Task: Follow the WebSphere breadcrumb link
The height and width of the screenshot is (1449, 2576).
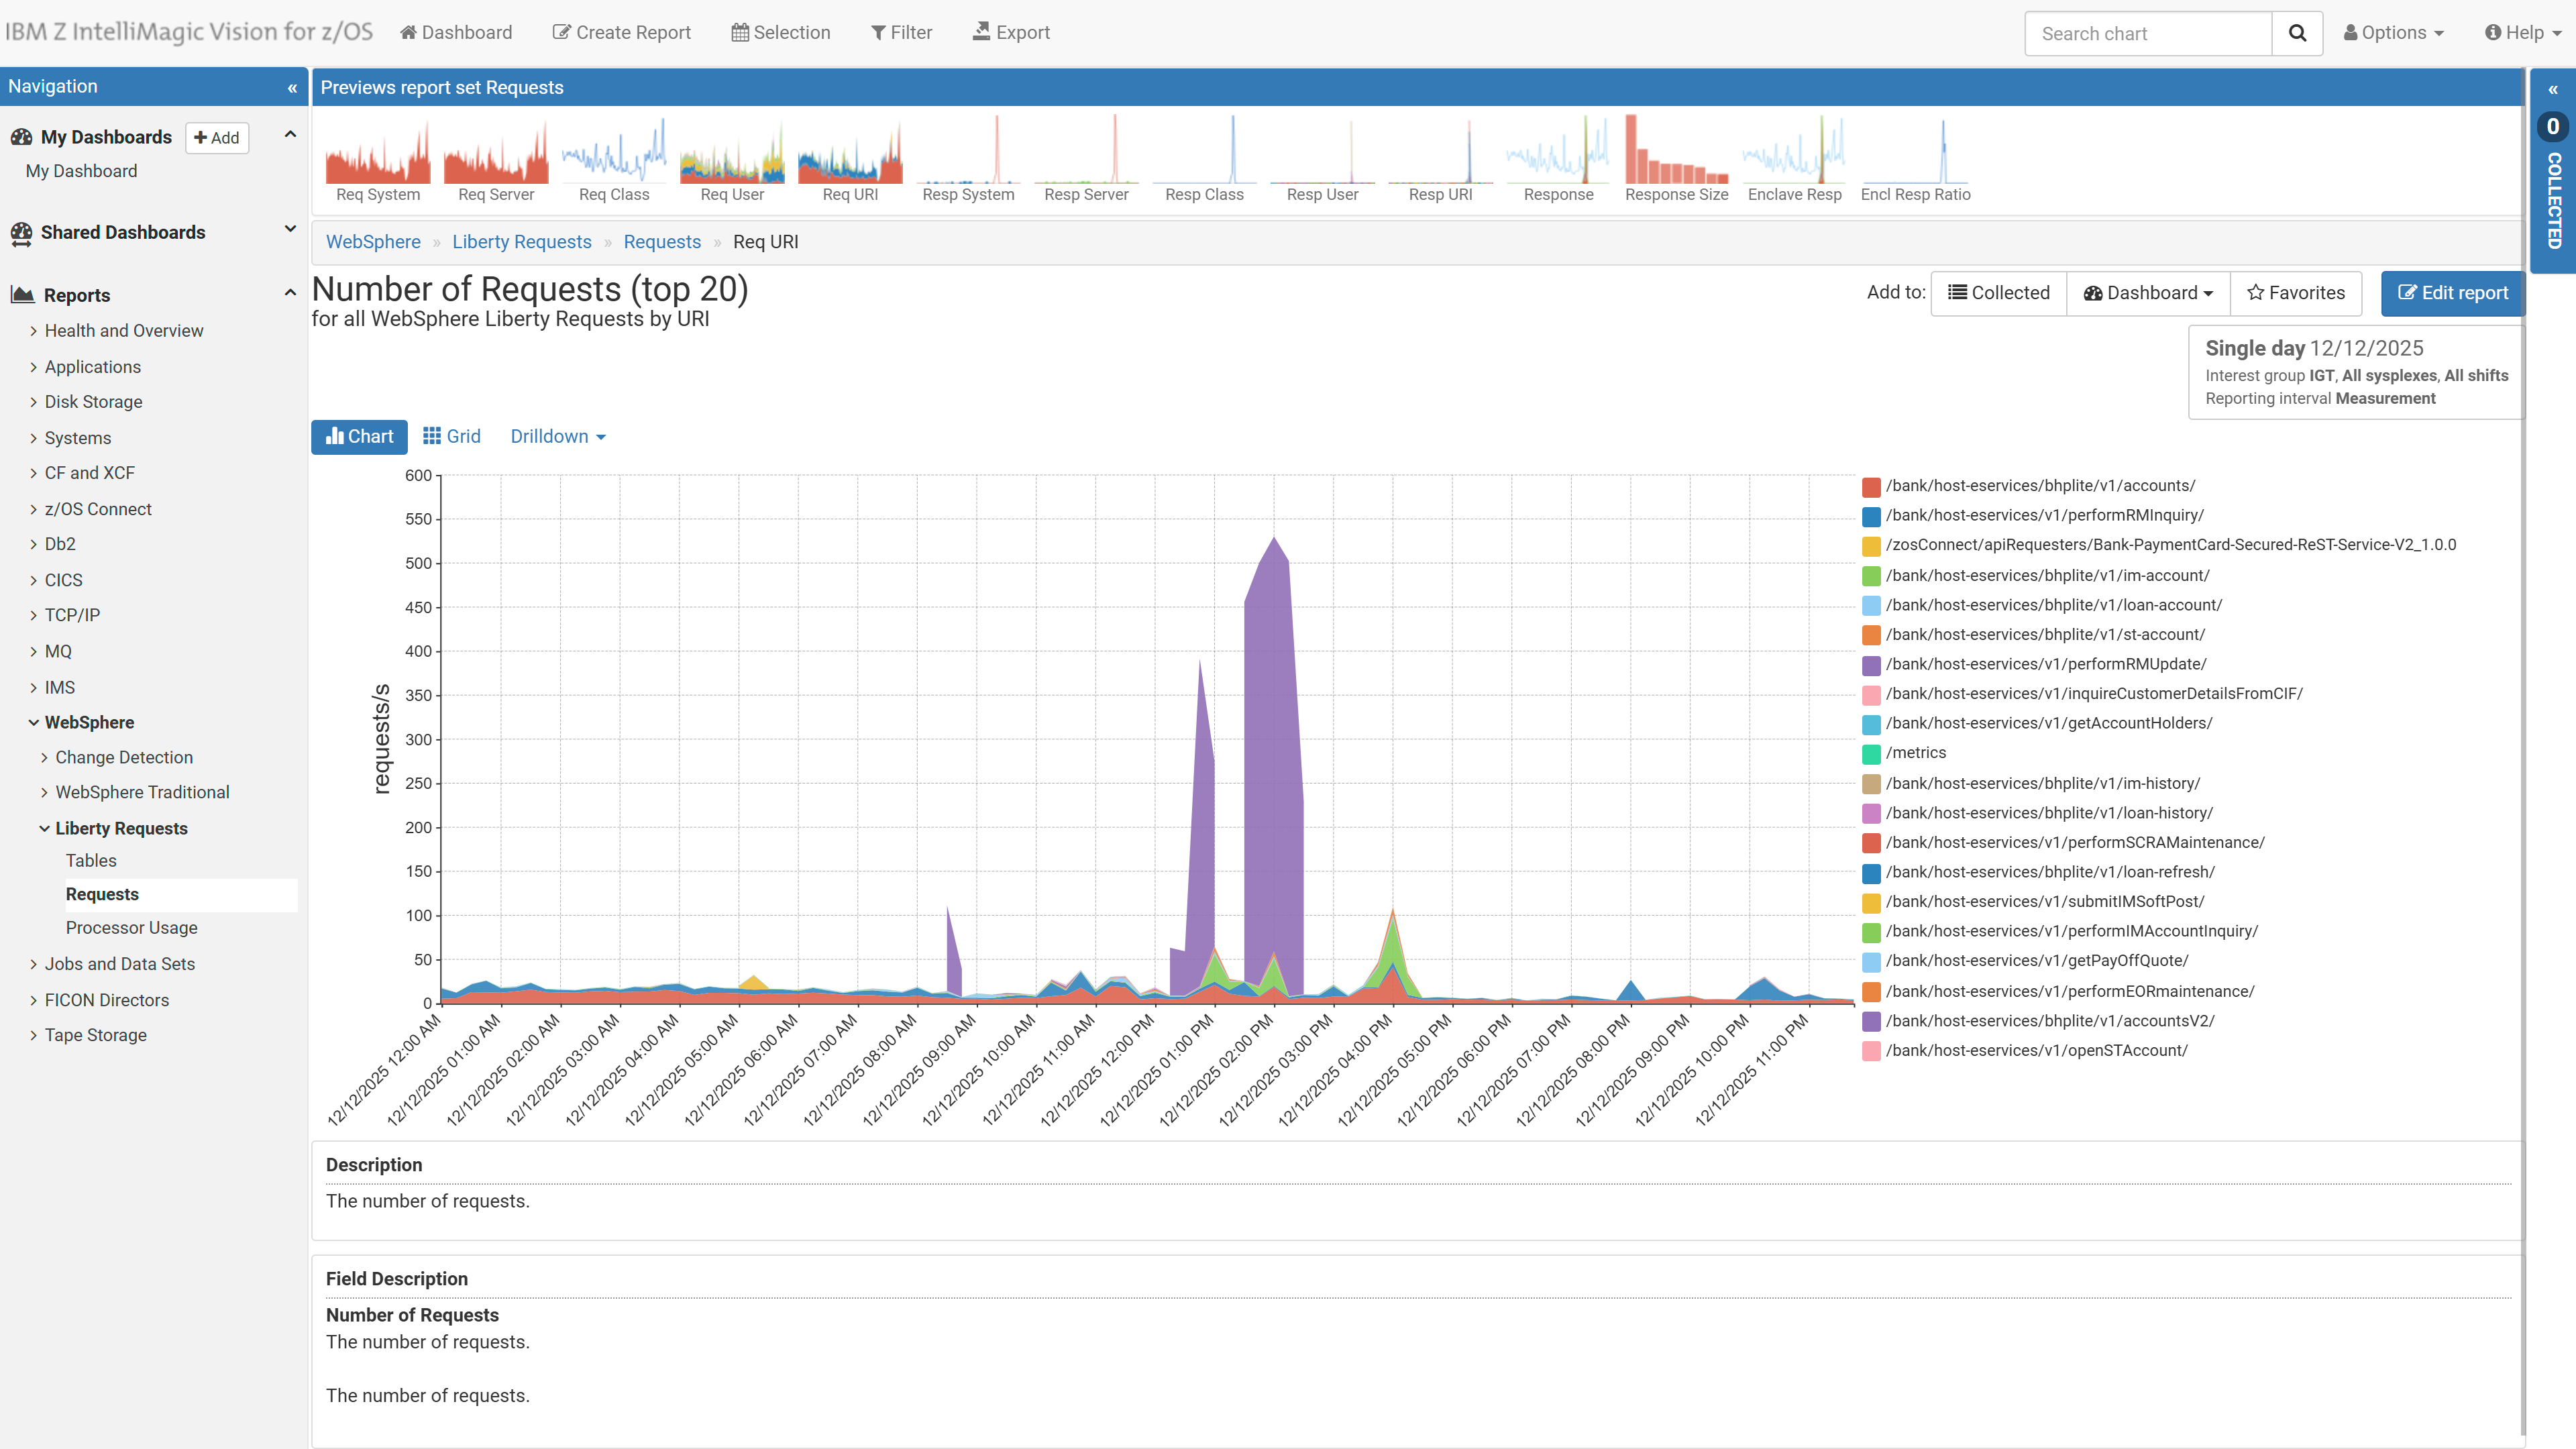Action: coord(373,242)
